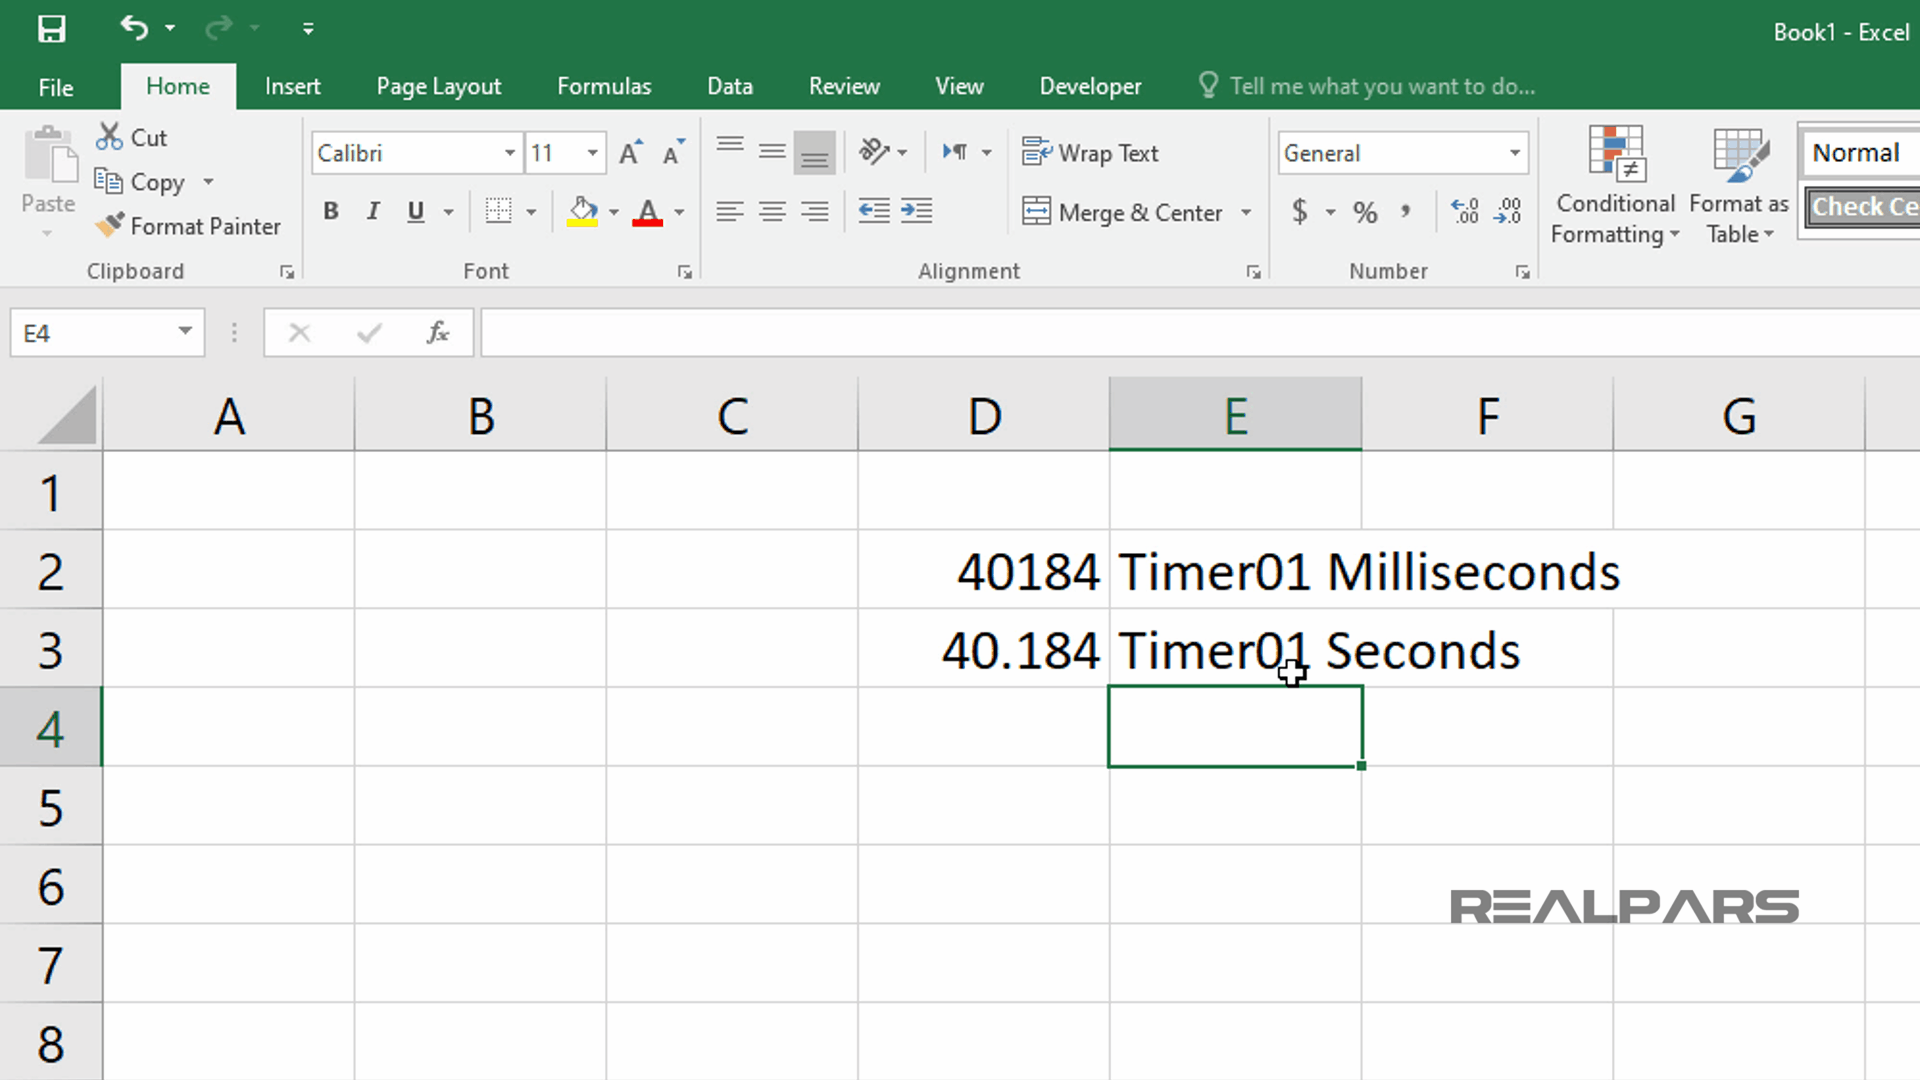Toggle underline formatting
The height and width of the screenshot is (1080, 1920).
point(414,211)
